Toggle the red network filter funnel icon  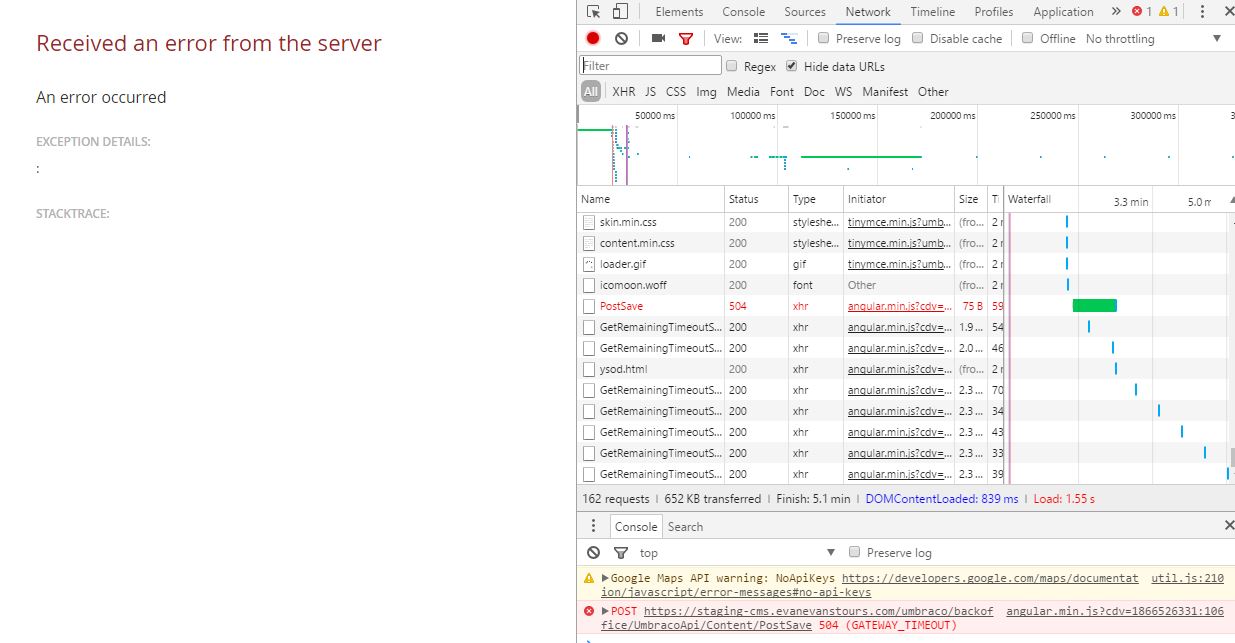[686, 38]
